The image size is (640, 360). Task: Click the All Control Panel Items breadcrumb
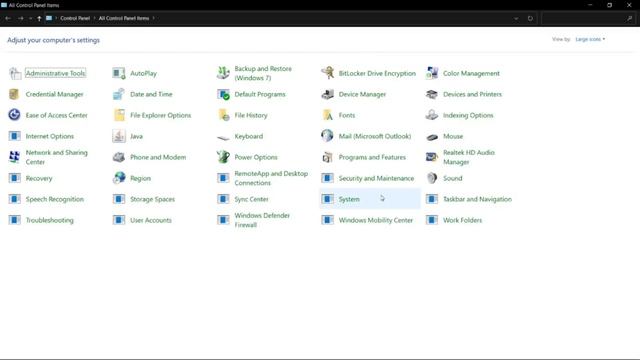click(124, 18)
